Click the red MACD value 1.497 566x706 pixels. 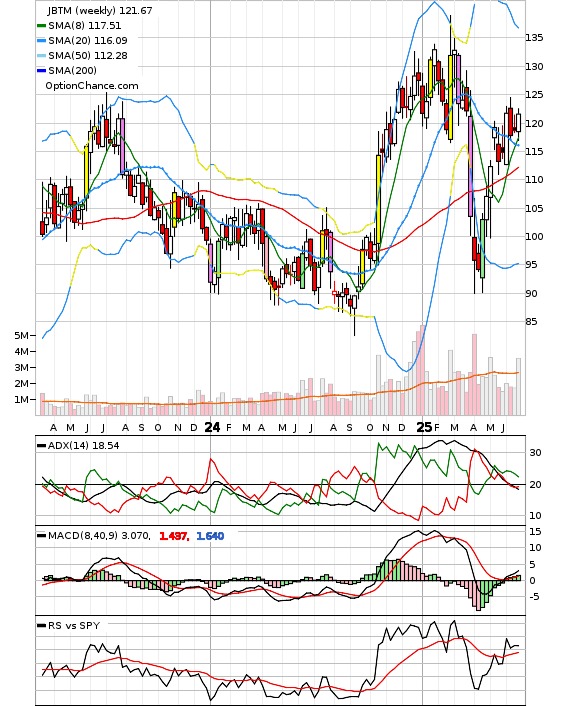click(174, 536)
